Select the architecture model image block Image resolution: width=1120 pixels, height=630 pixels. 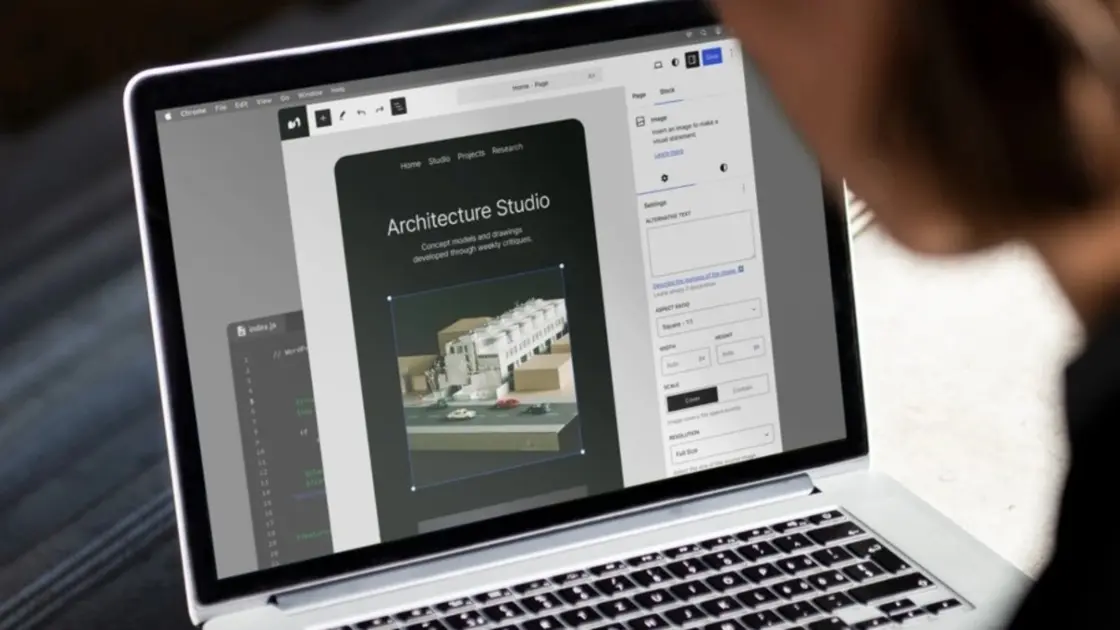point(488,376)
